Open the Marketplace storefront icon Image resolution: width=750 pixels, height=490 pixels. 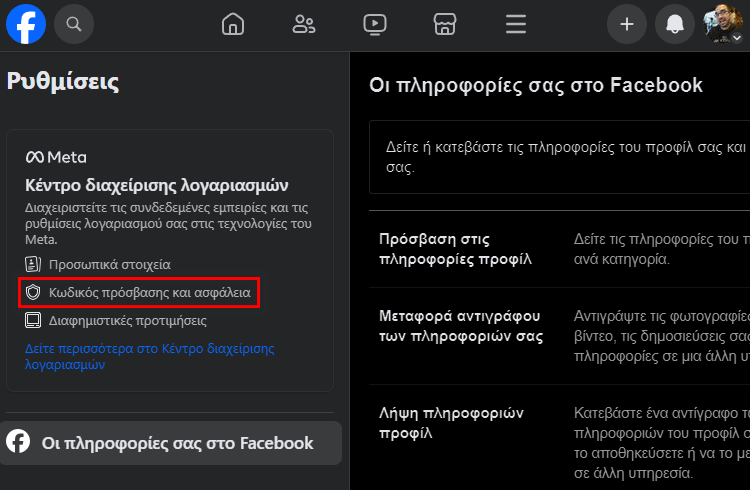[x=445, y=24]
